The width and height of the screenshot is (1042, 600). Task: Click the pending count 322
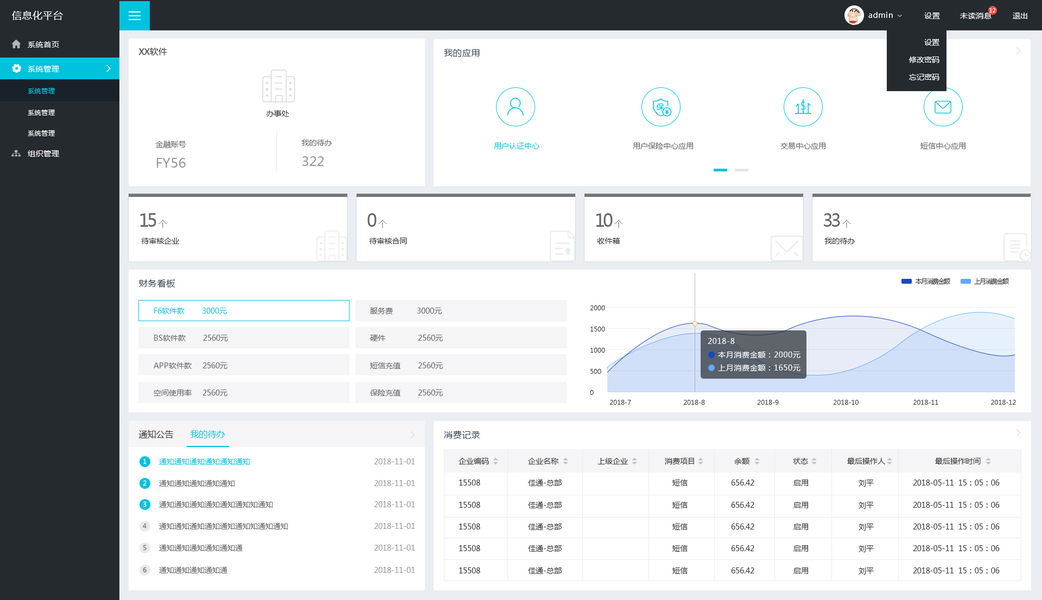pos(312,161)
